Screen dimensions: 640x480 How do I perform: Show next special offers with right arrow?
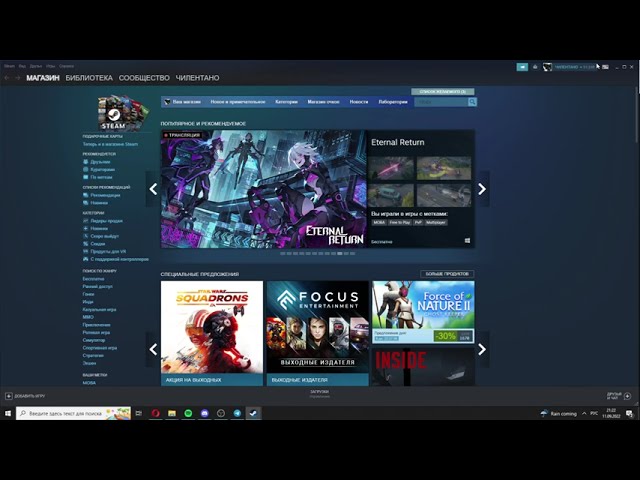[x=482, y=349]
